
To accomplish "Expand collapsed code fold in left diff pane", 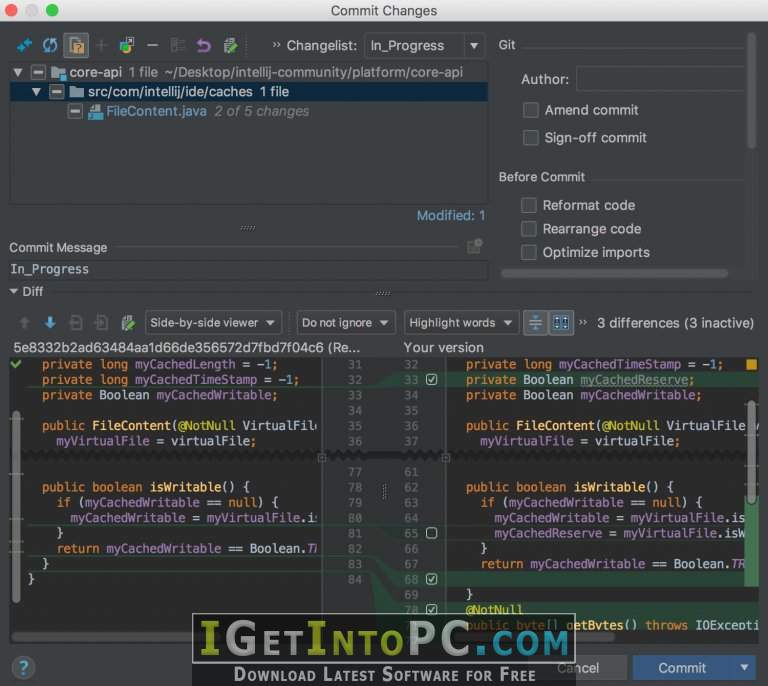I will (322, 458).
